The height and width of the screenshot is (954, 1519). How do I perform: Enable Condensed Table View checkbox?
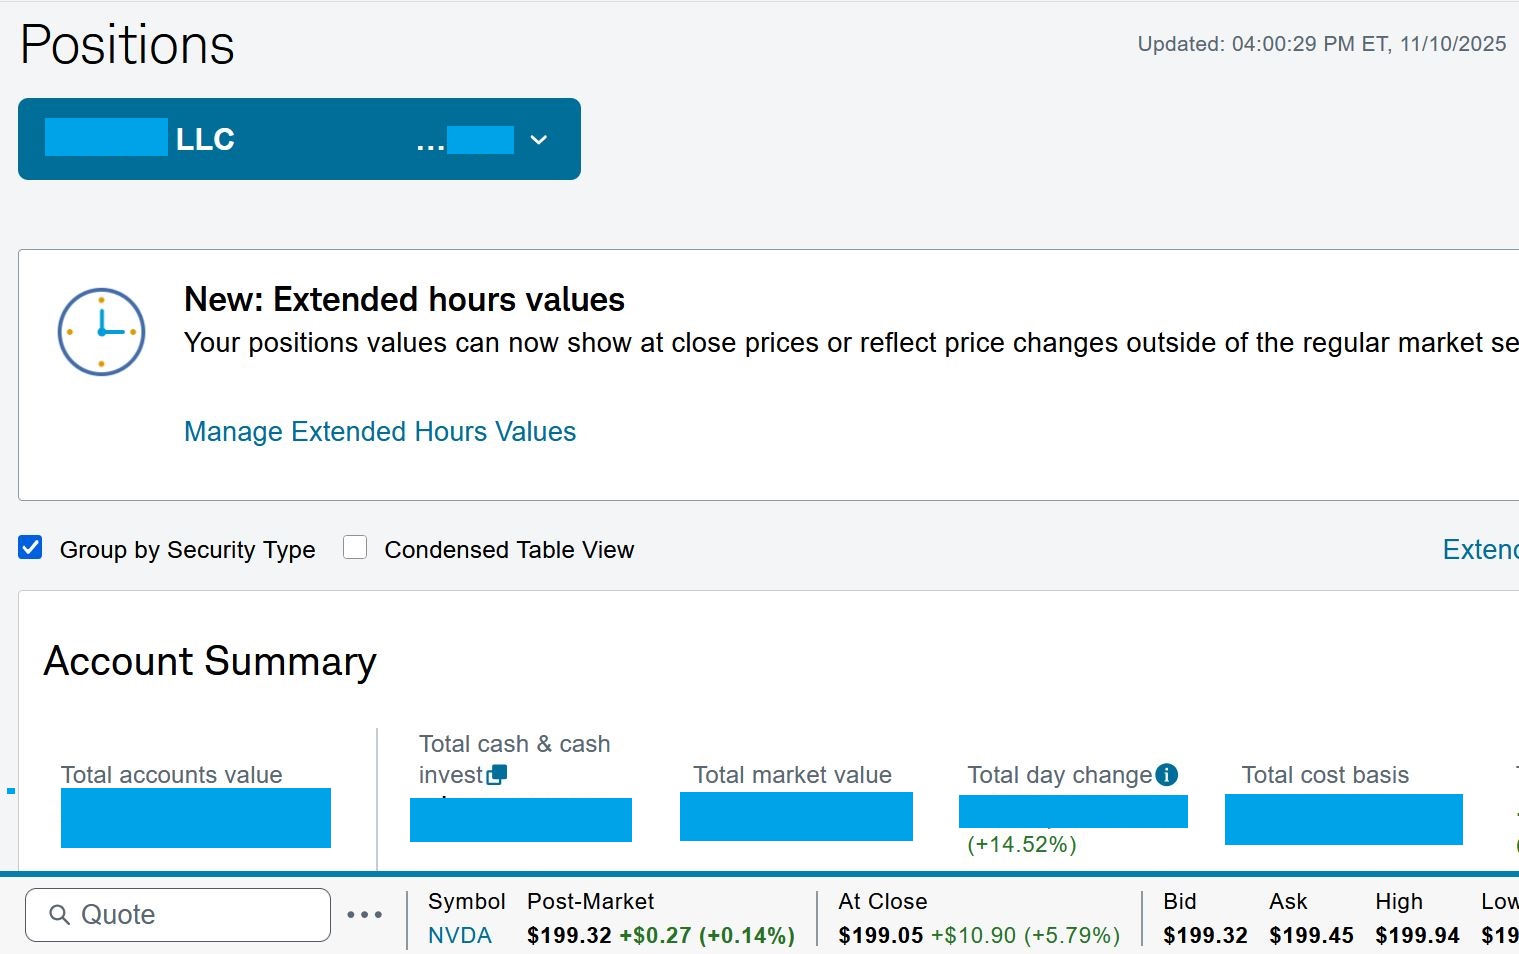pos(355,548)
